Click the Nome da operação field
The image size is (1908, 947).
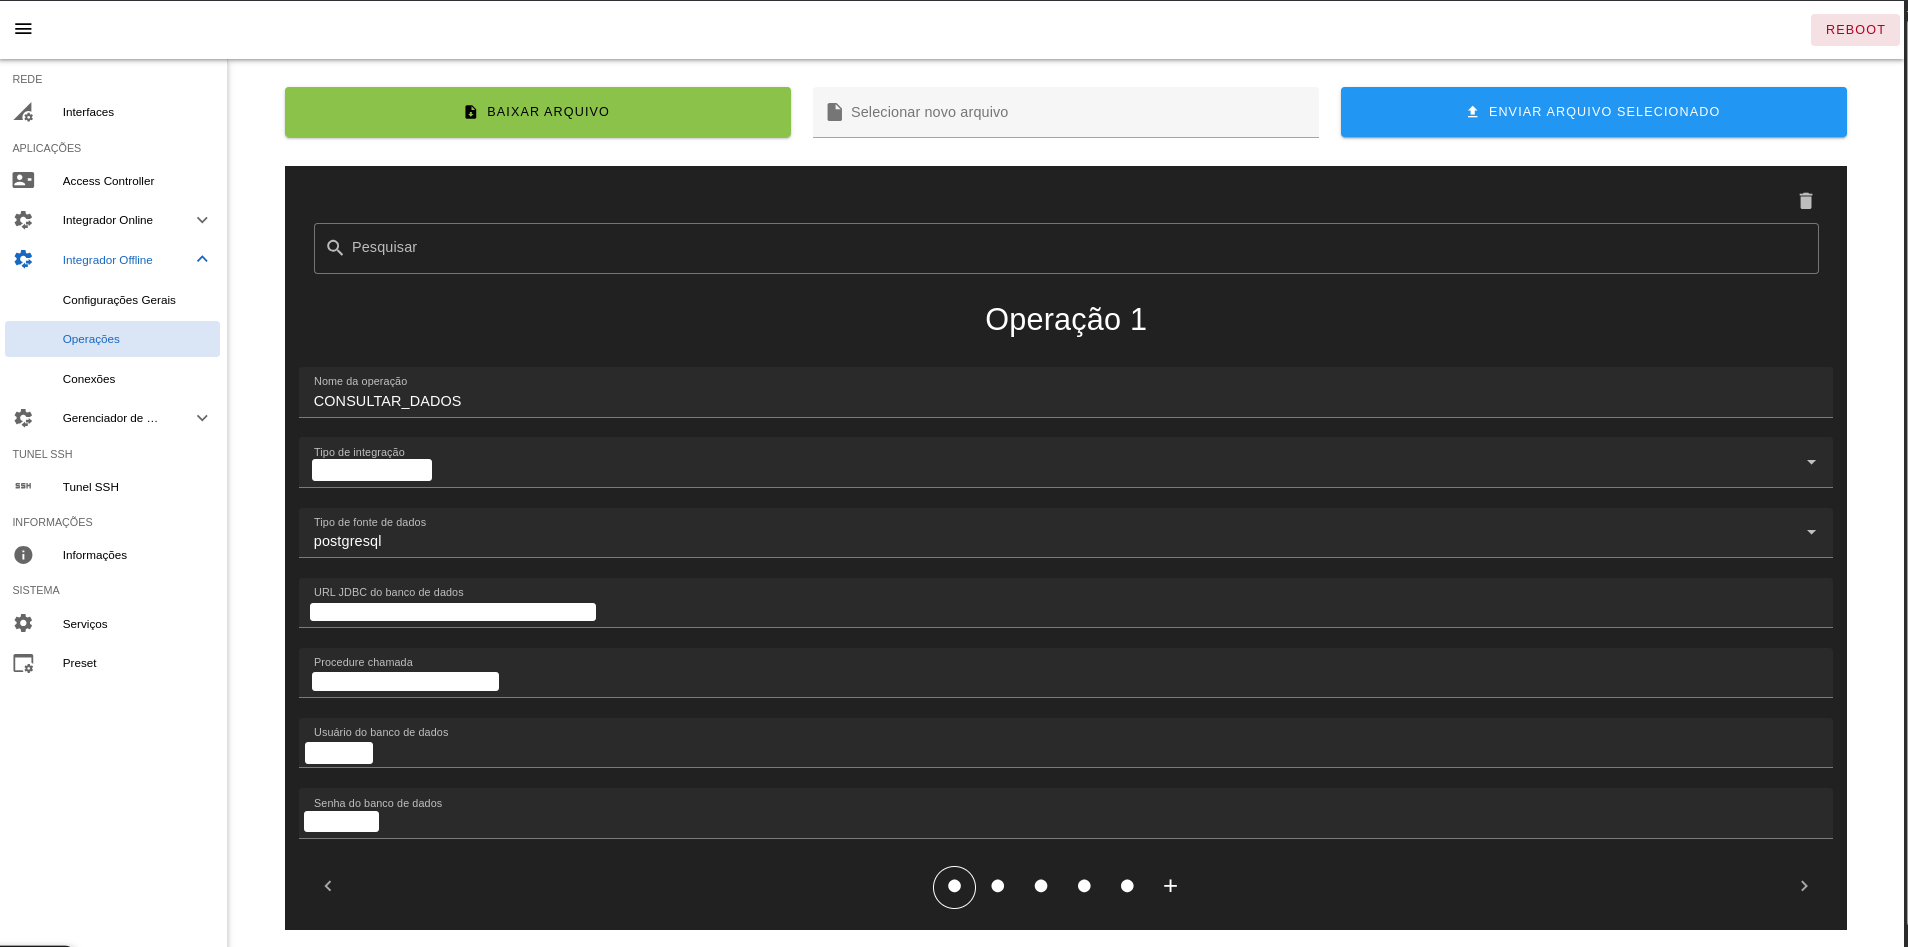click(x=1066, y=392)
